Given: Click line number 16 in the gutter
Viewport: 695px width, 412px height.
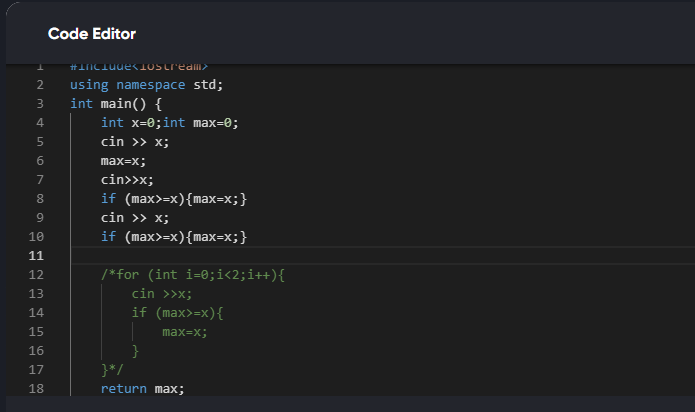Looking at the screenshot, I should click(36, 351).
